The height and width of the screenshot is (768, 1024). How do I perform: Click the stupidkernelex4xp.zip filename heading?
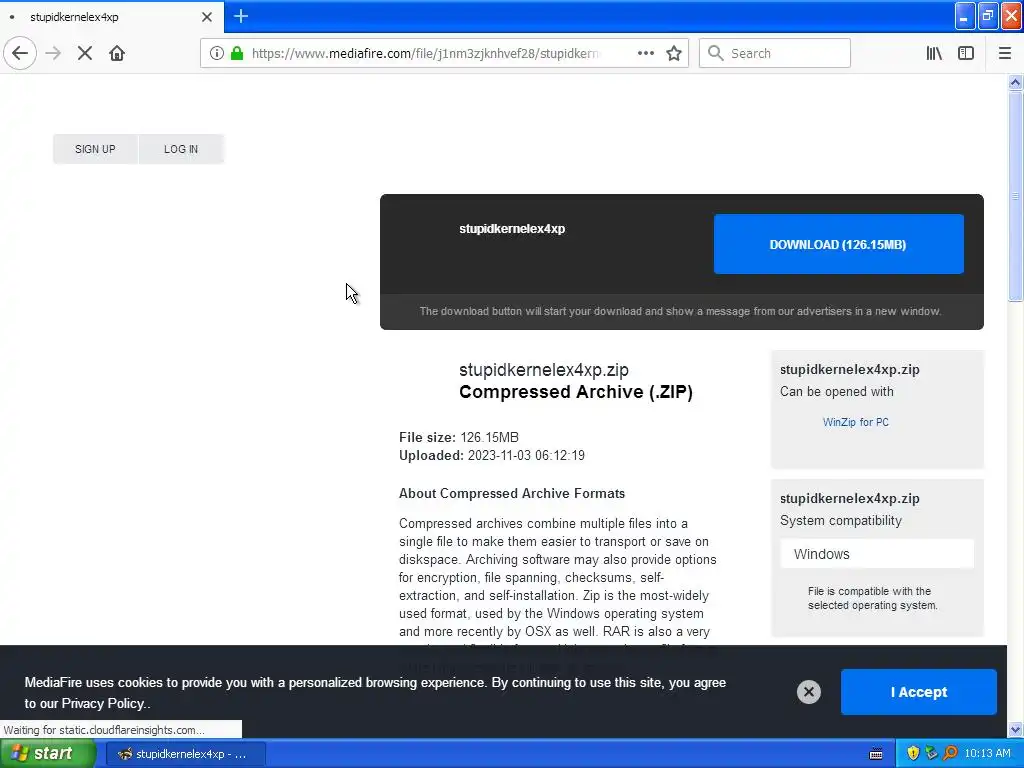coord(544,370)
